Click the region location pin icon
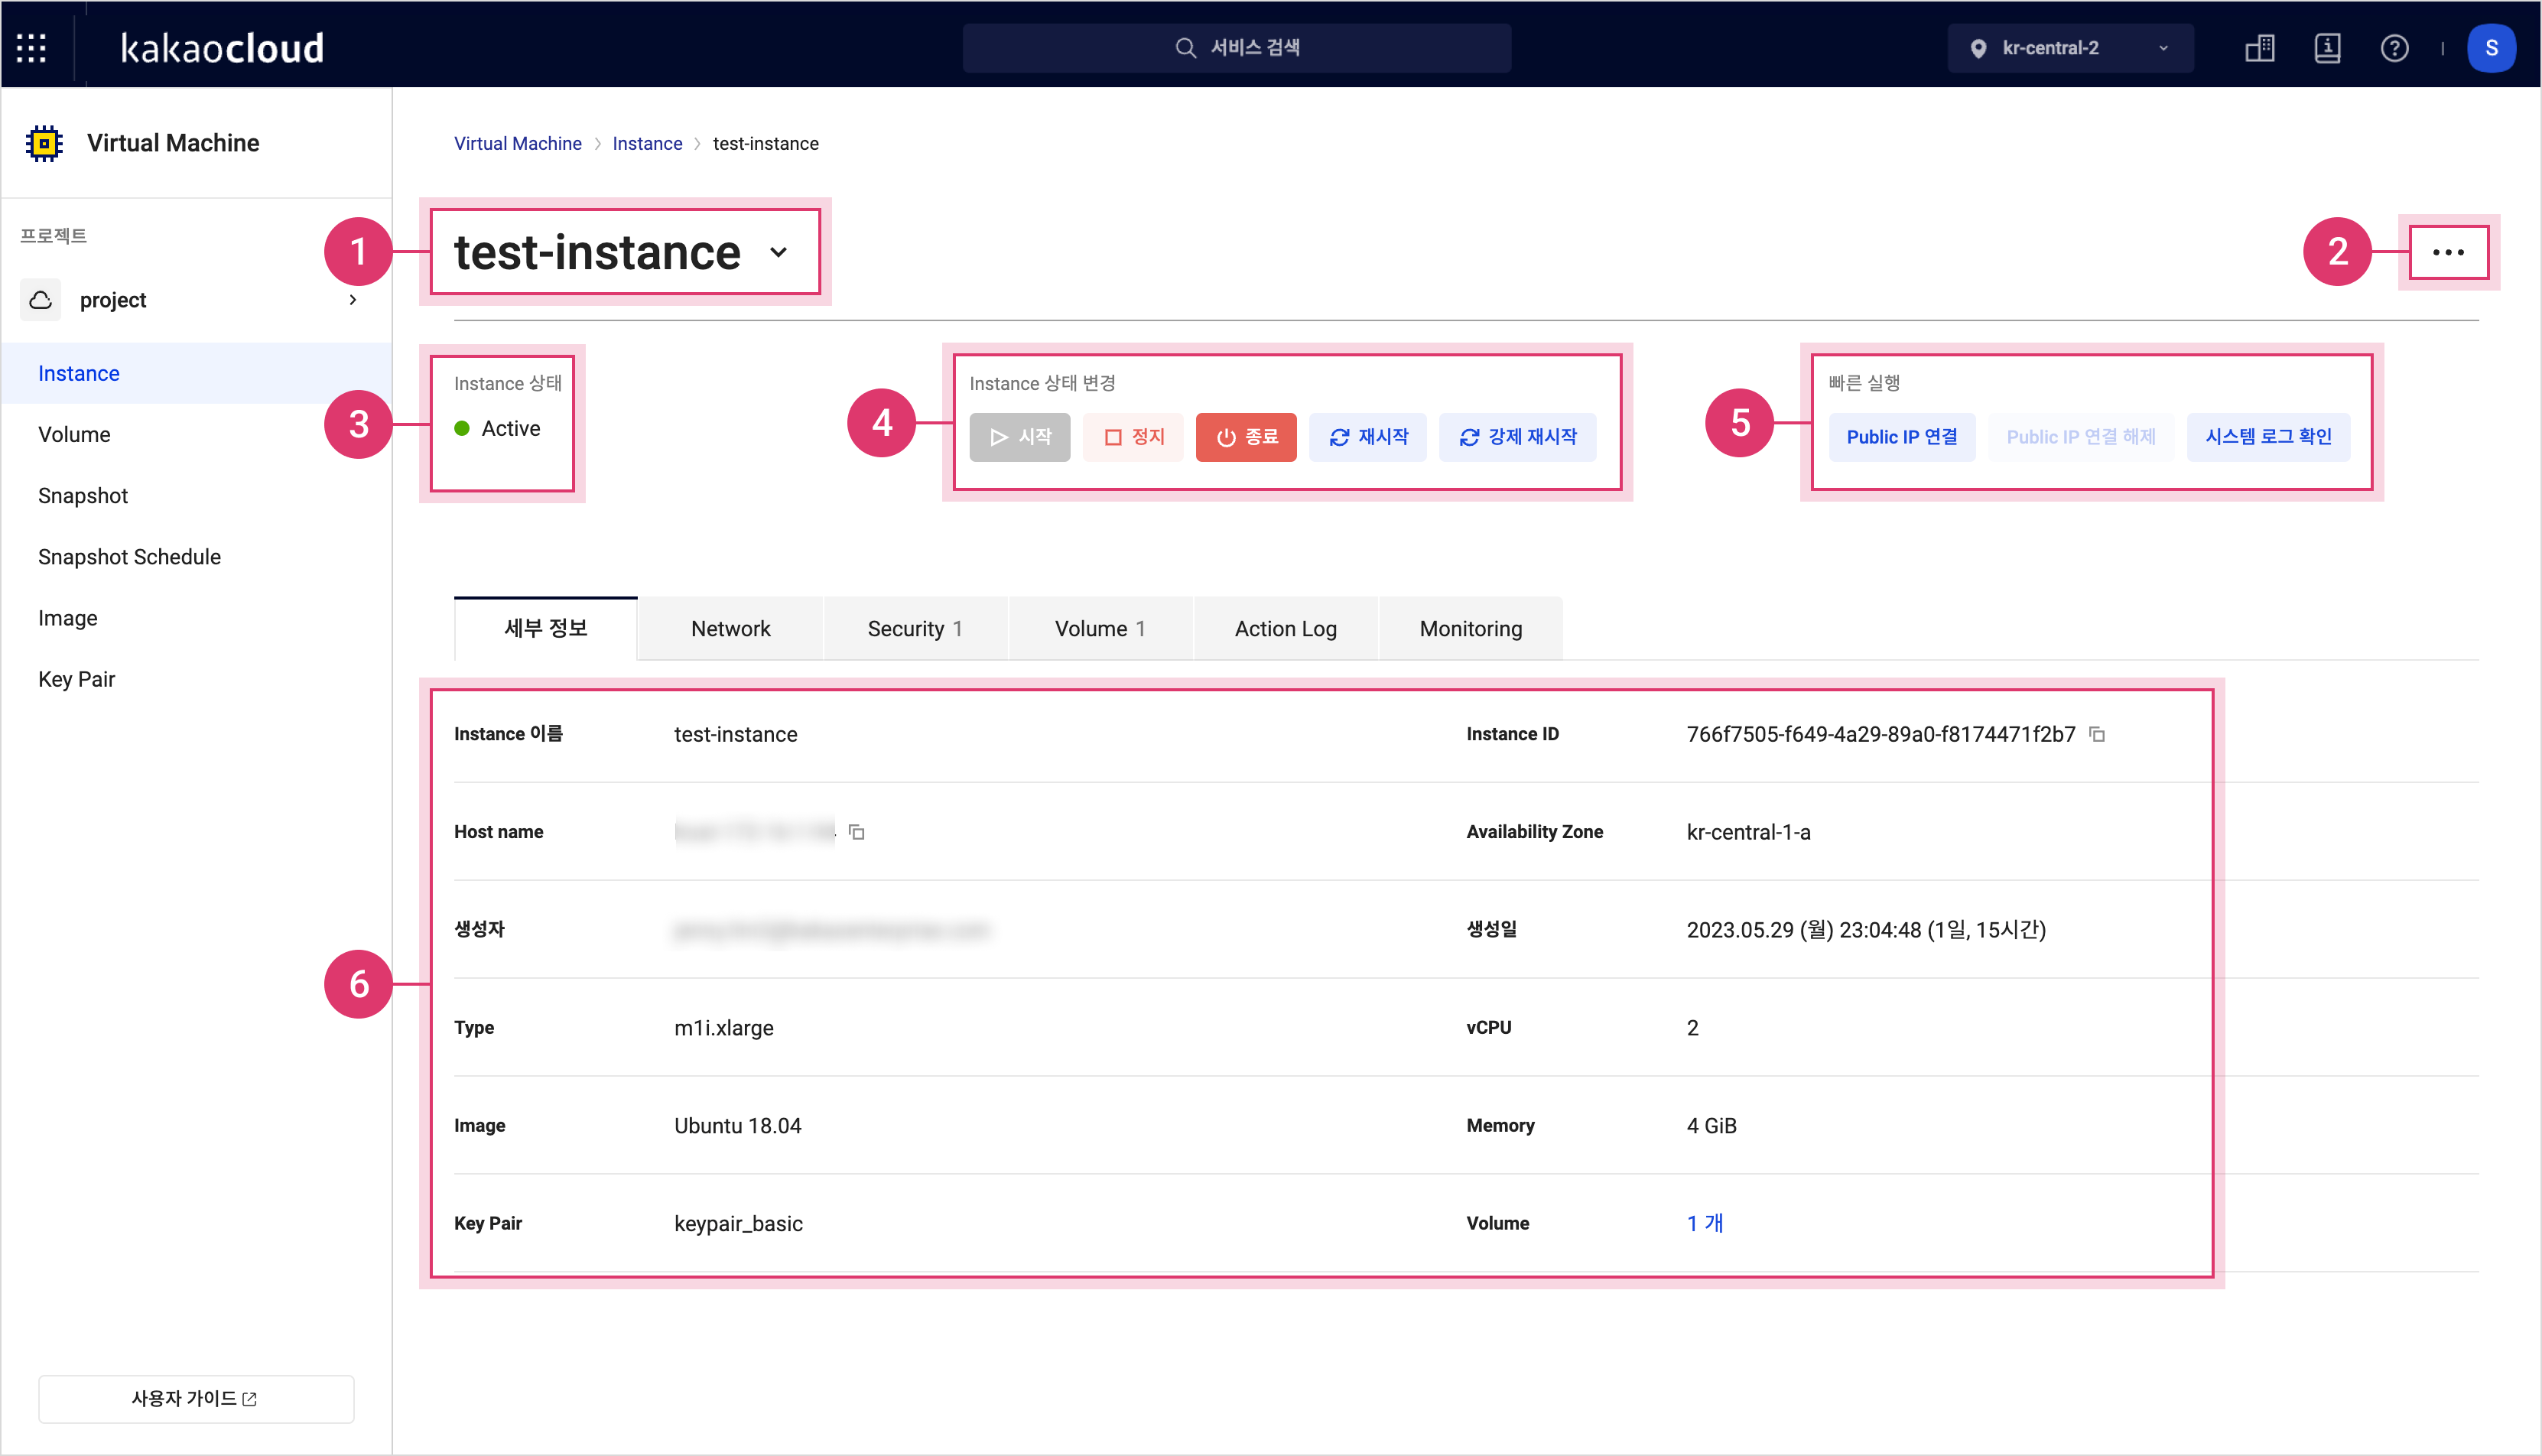The image size is (2542, 1456). 1977,49
